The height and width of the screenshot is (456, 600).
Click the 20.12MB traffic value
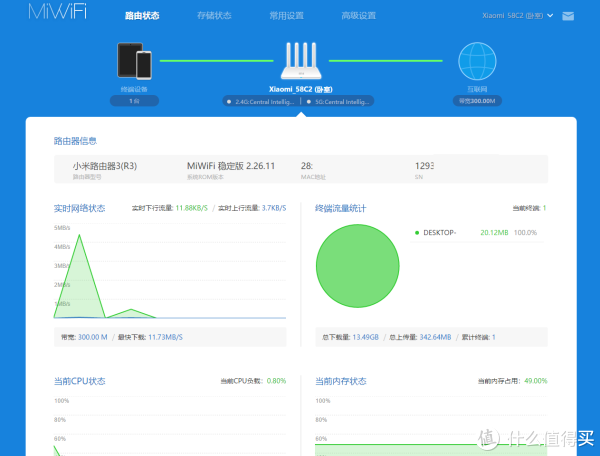pyautogui.click(x=494, y=233)
